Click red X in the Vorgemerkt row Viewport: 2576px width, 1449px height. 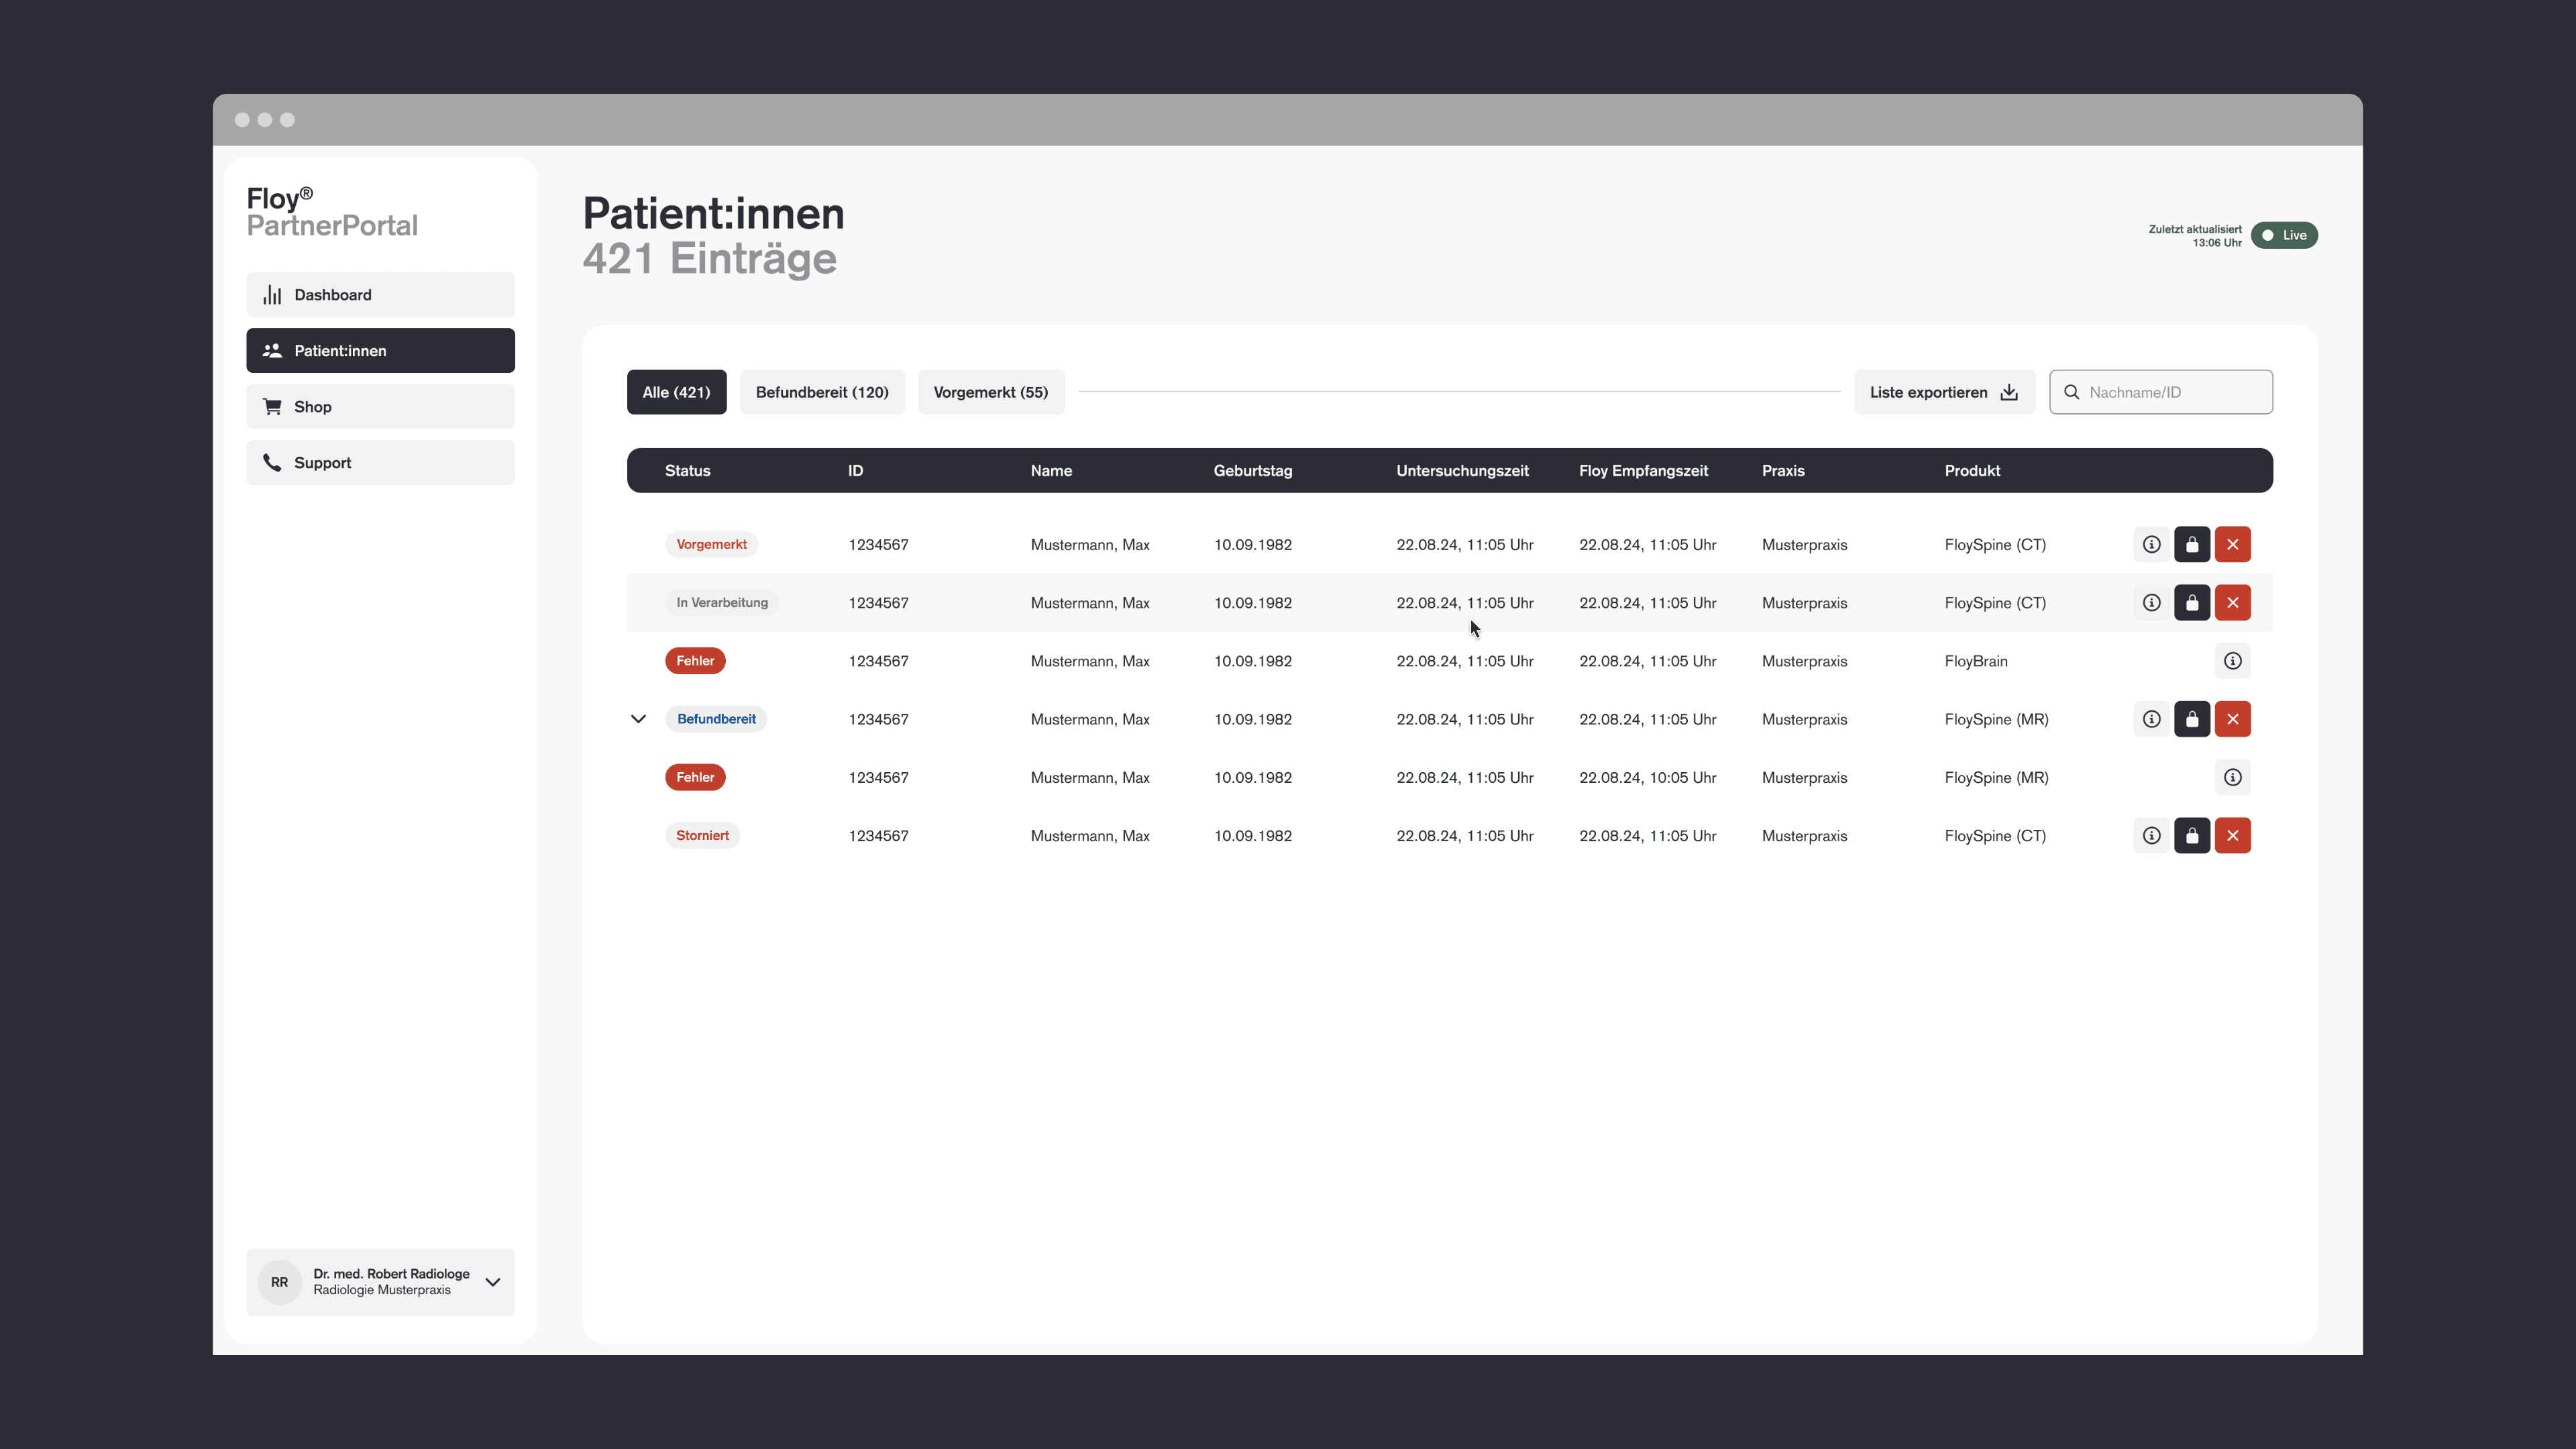point(2232,544)
